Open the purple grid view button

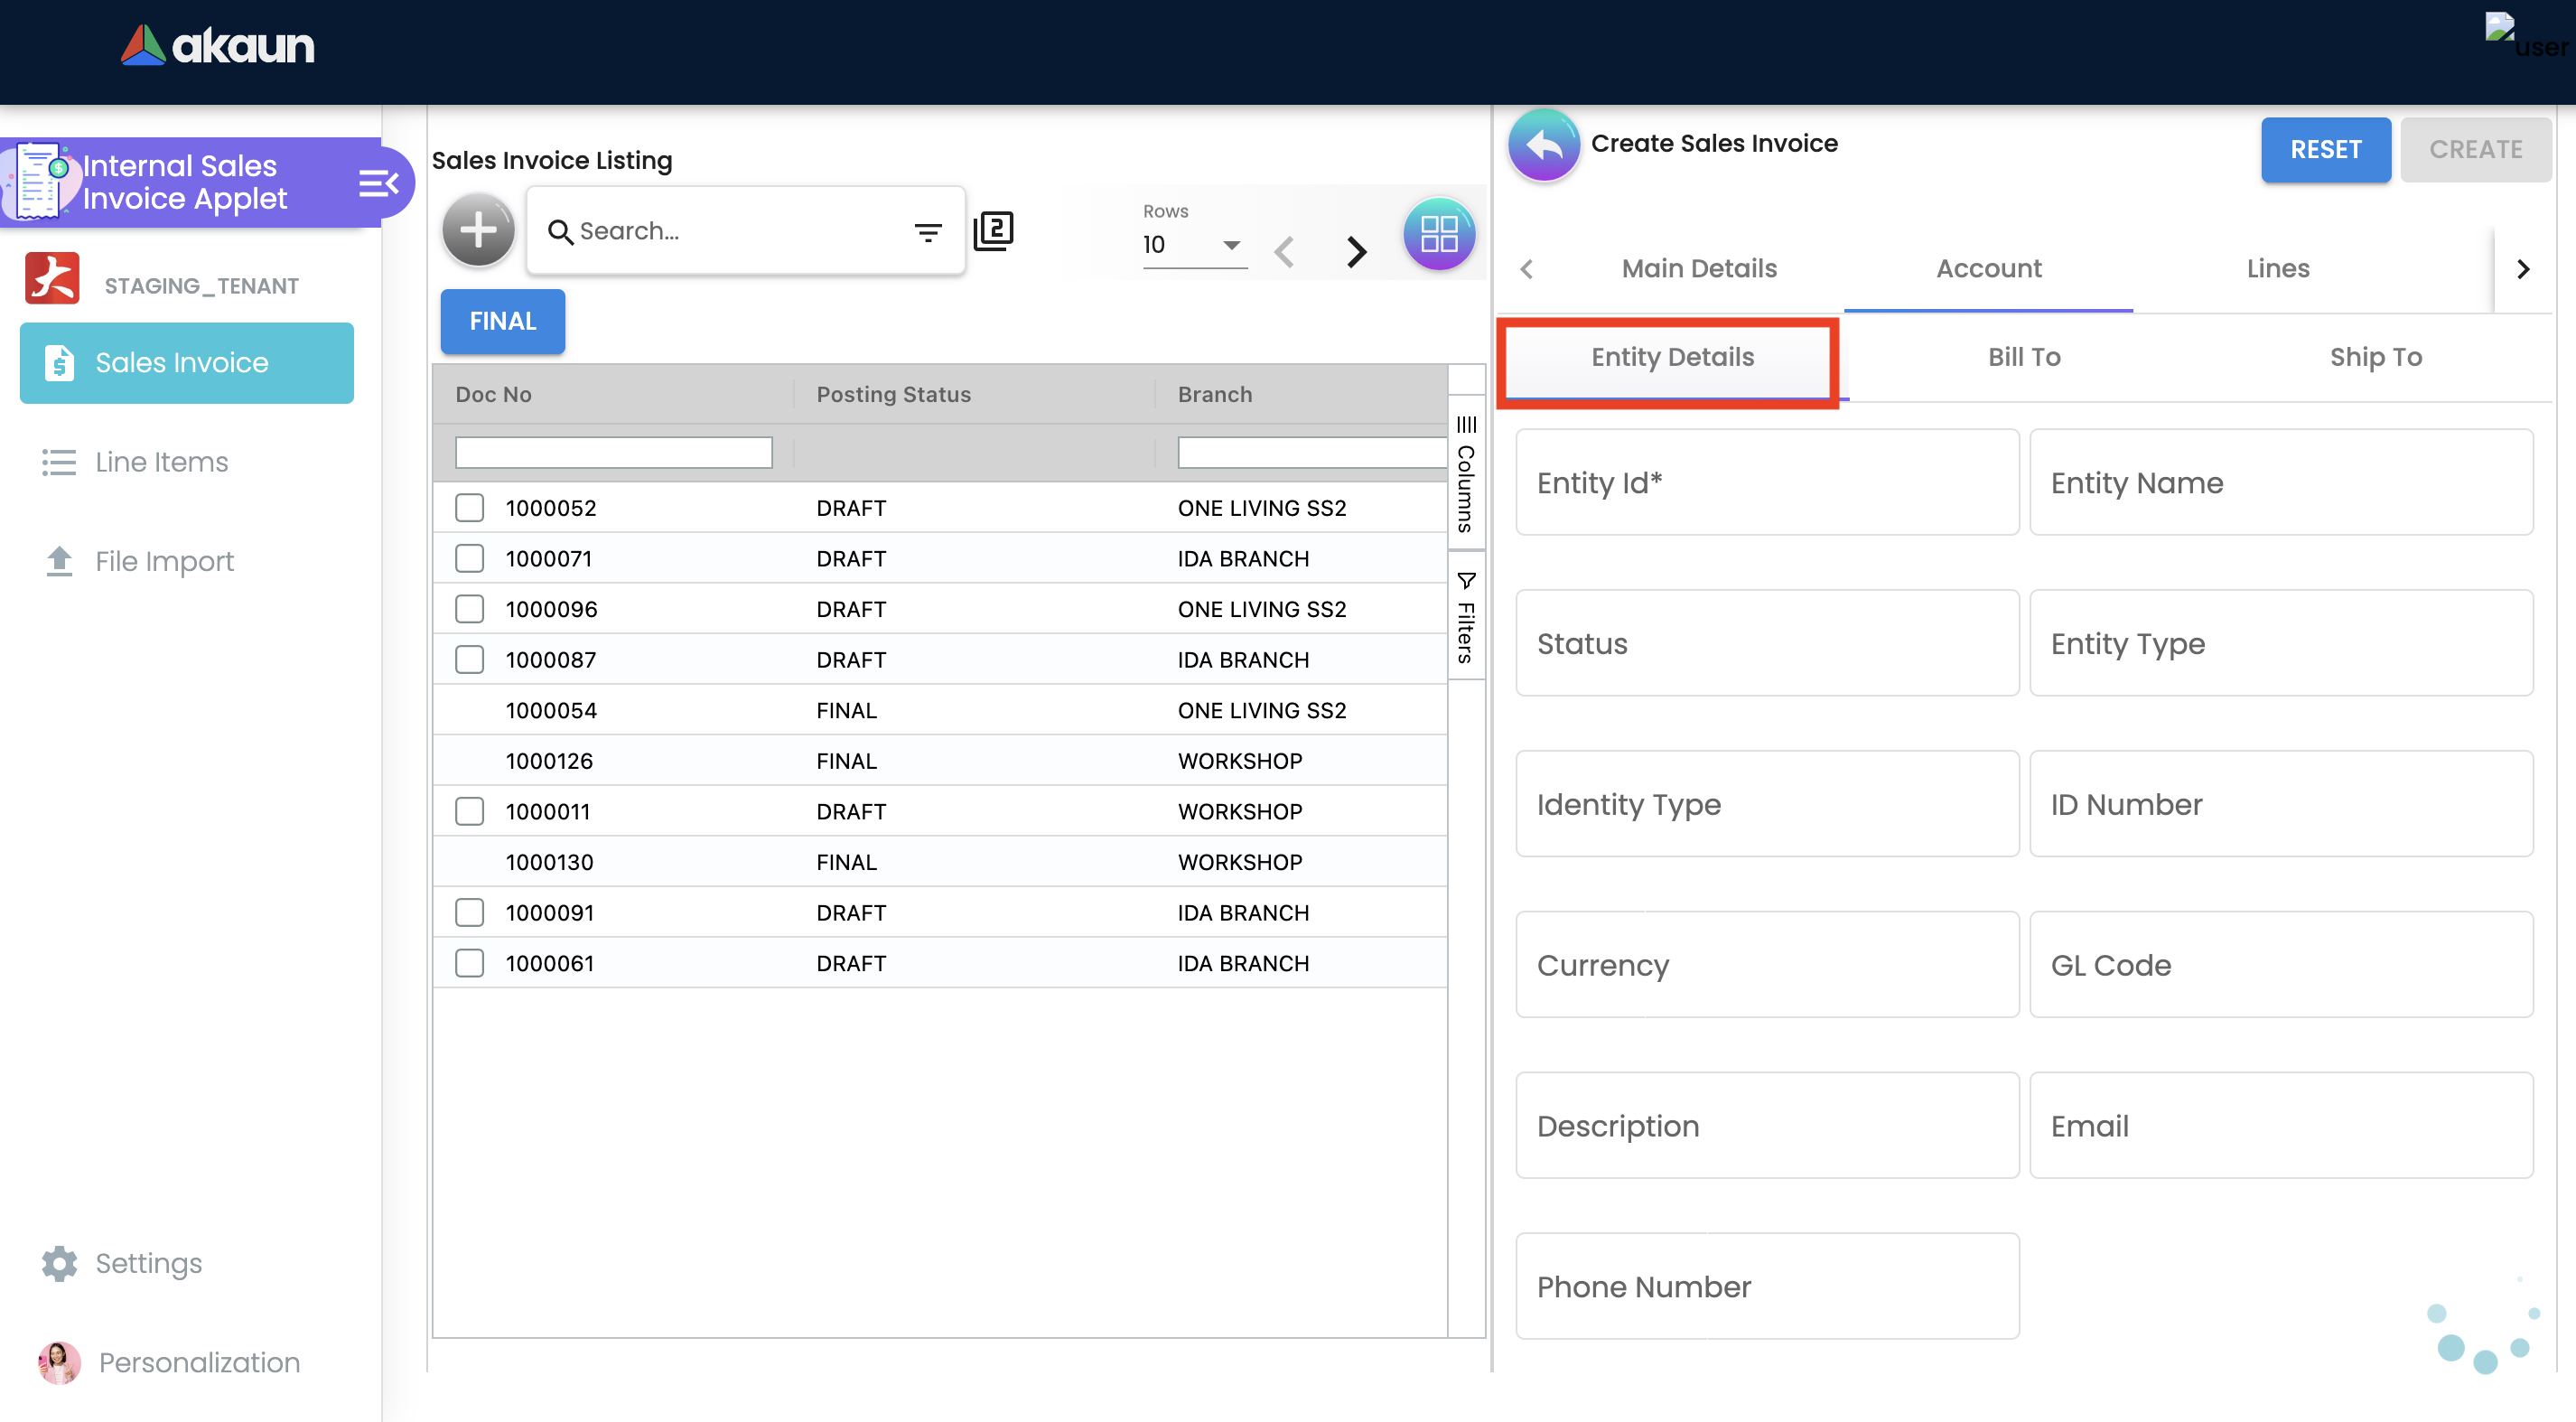[1438, 234]
